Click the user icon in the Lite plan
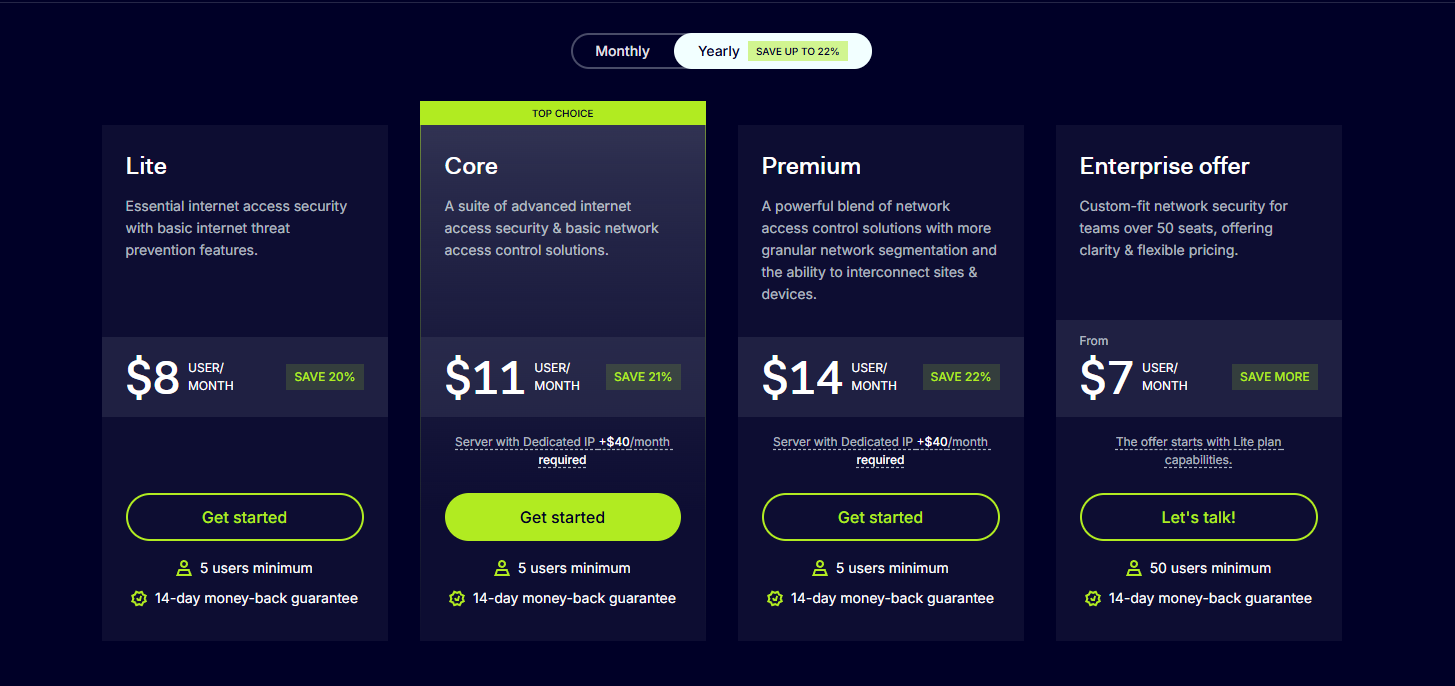This screenshot has height=686, width=1455. 184,568
